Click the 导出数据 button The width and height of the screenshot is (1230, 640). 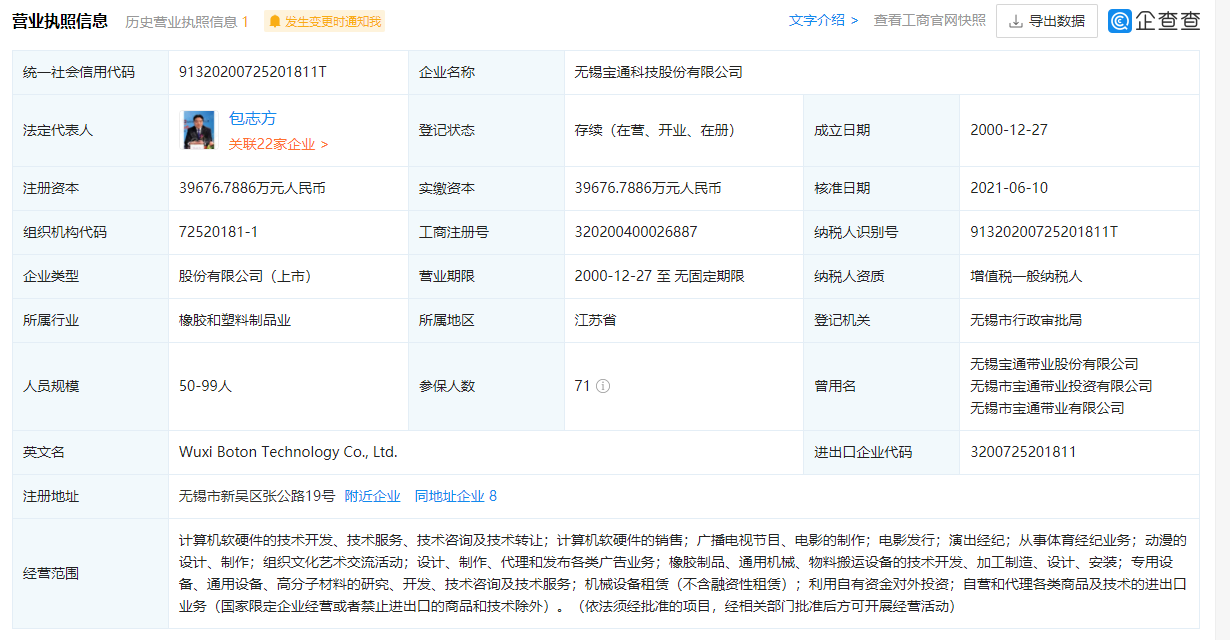[1046, 21]
